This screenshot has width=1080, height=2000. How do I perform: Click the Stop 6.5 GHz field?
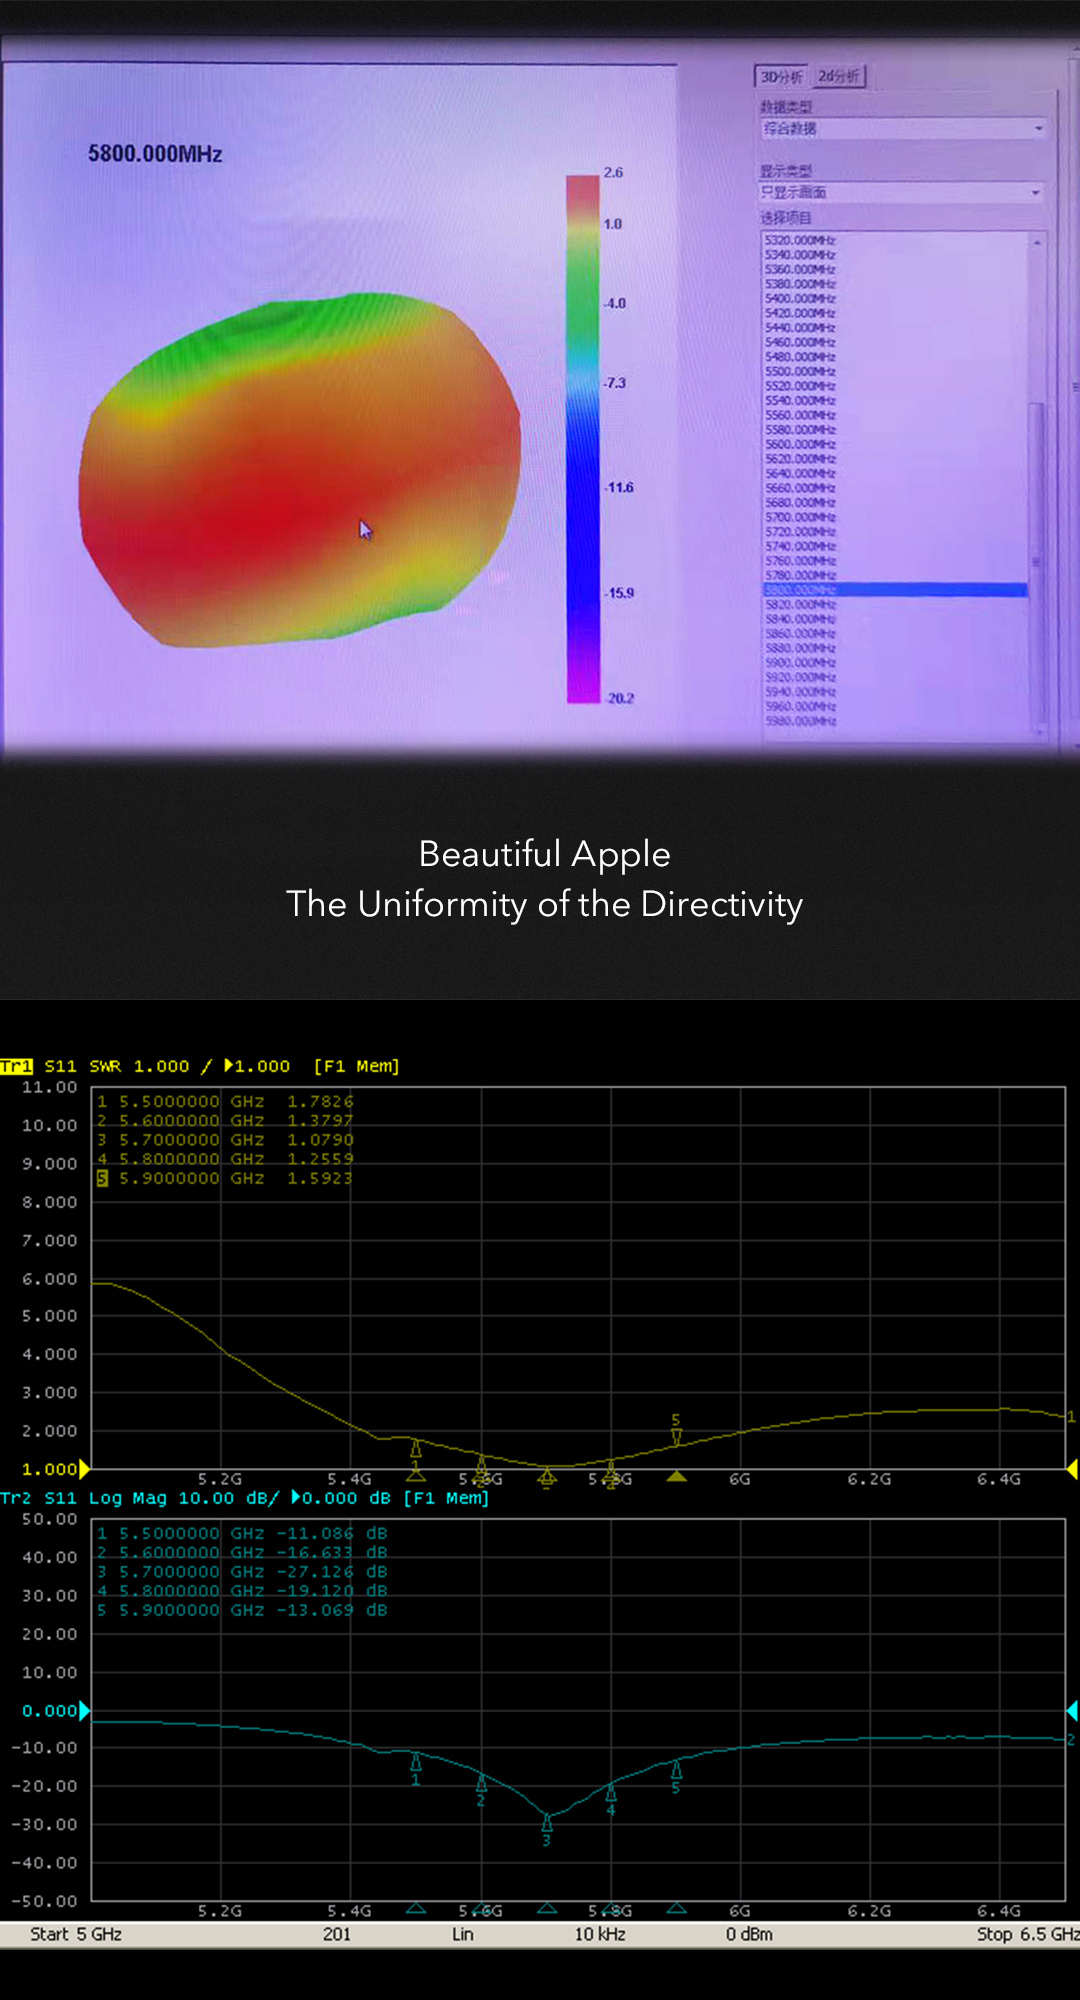coord(1027,1934)
